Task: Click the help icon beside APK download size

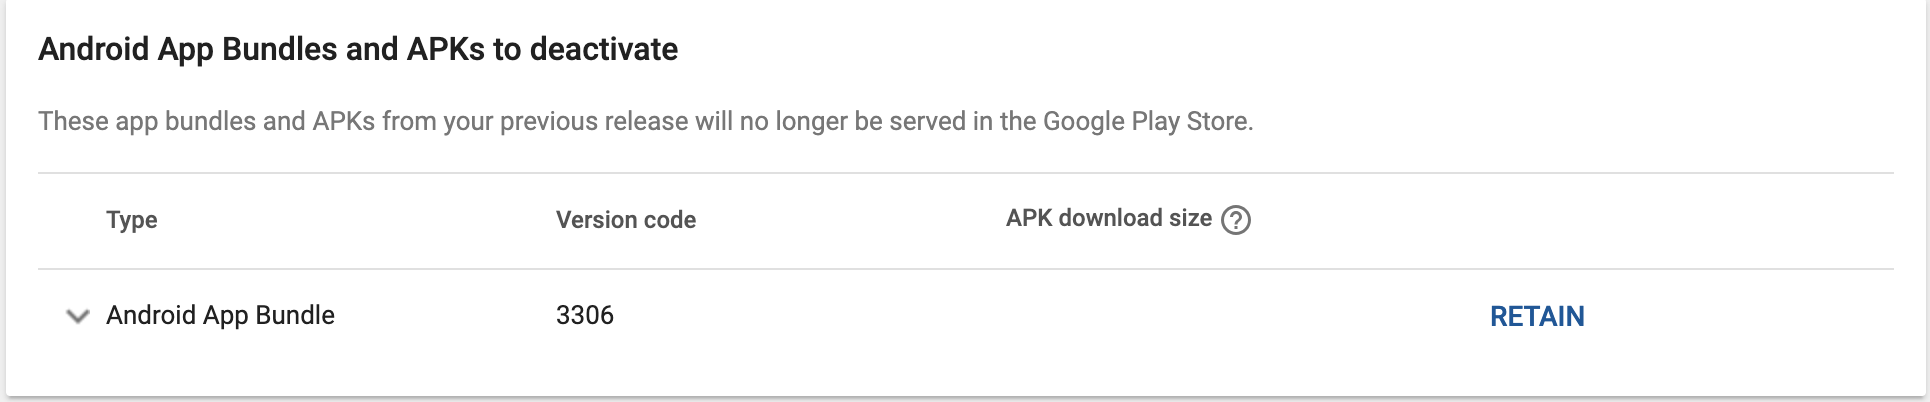Action: (x=1236, y=219)
